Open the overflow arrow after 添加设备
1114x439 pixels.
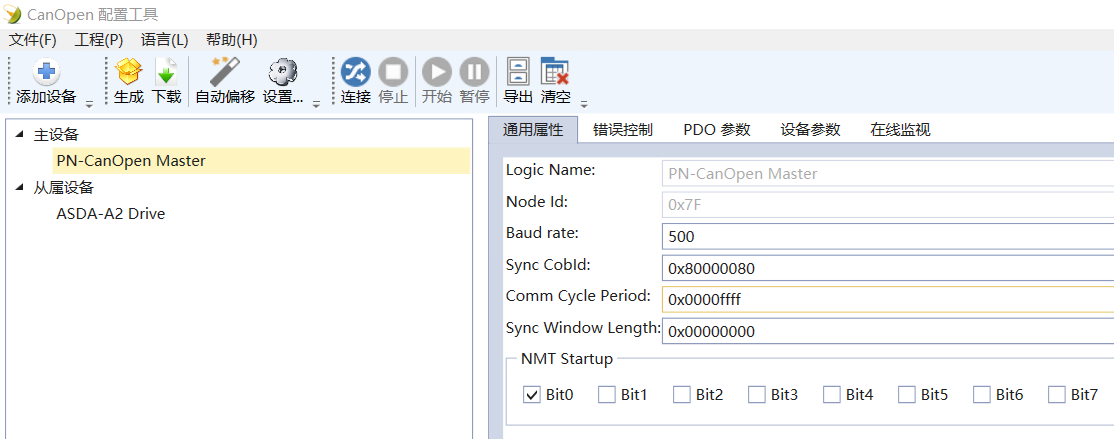click(90, 104)
